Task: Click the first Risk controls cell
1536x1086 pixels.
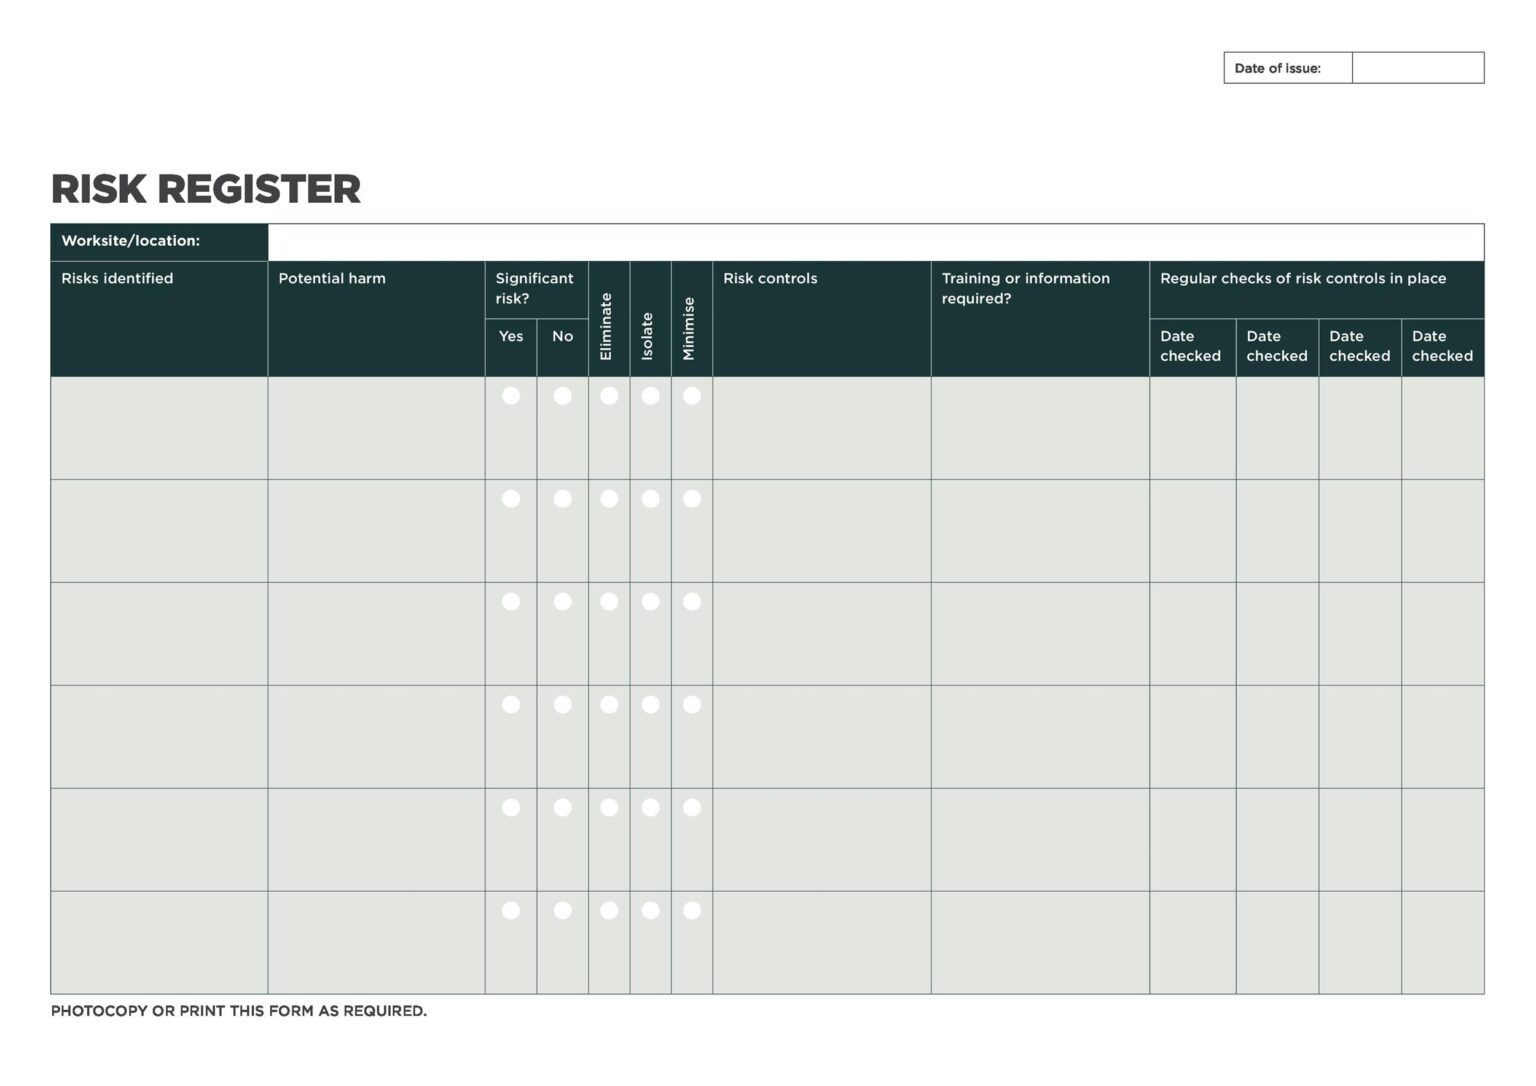Action: [820, 427]
